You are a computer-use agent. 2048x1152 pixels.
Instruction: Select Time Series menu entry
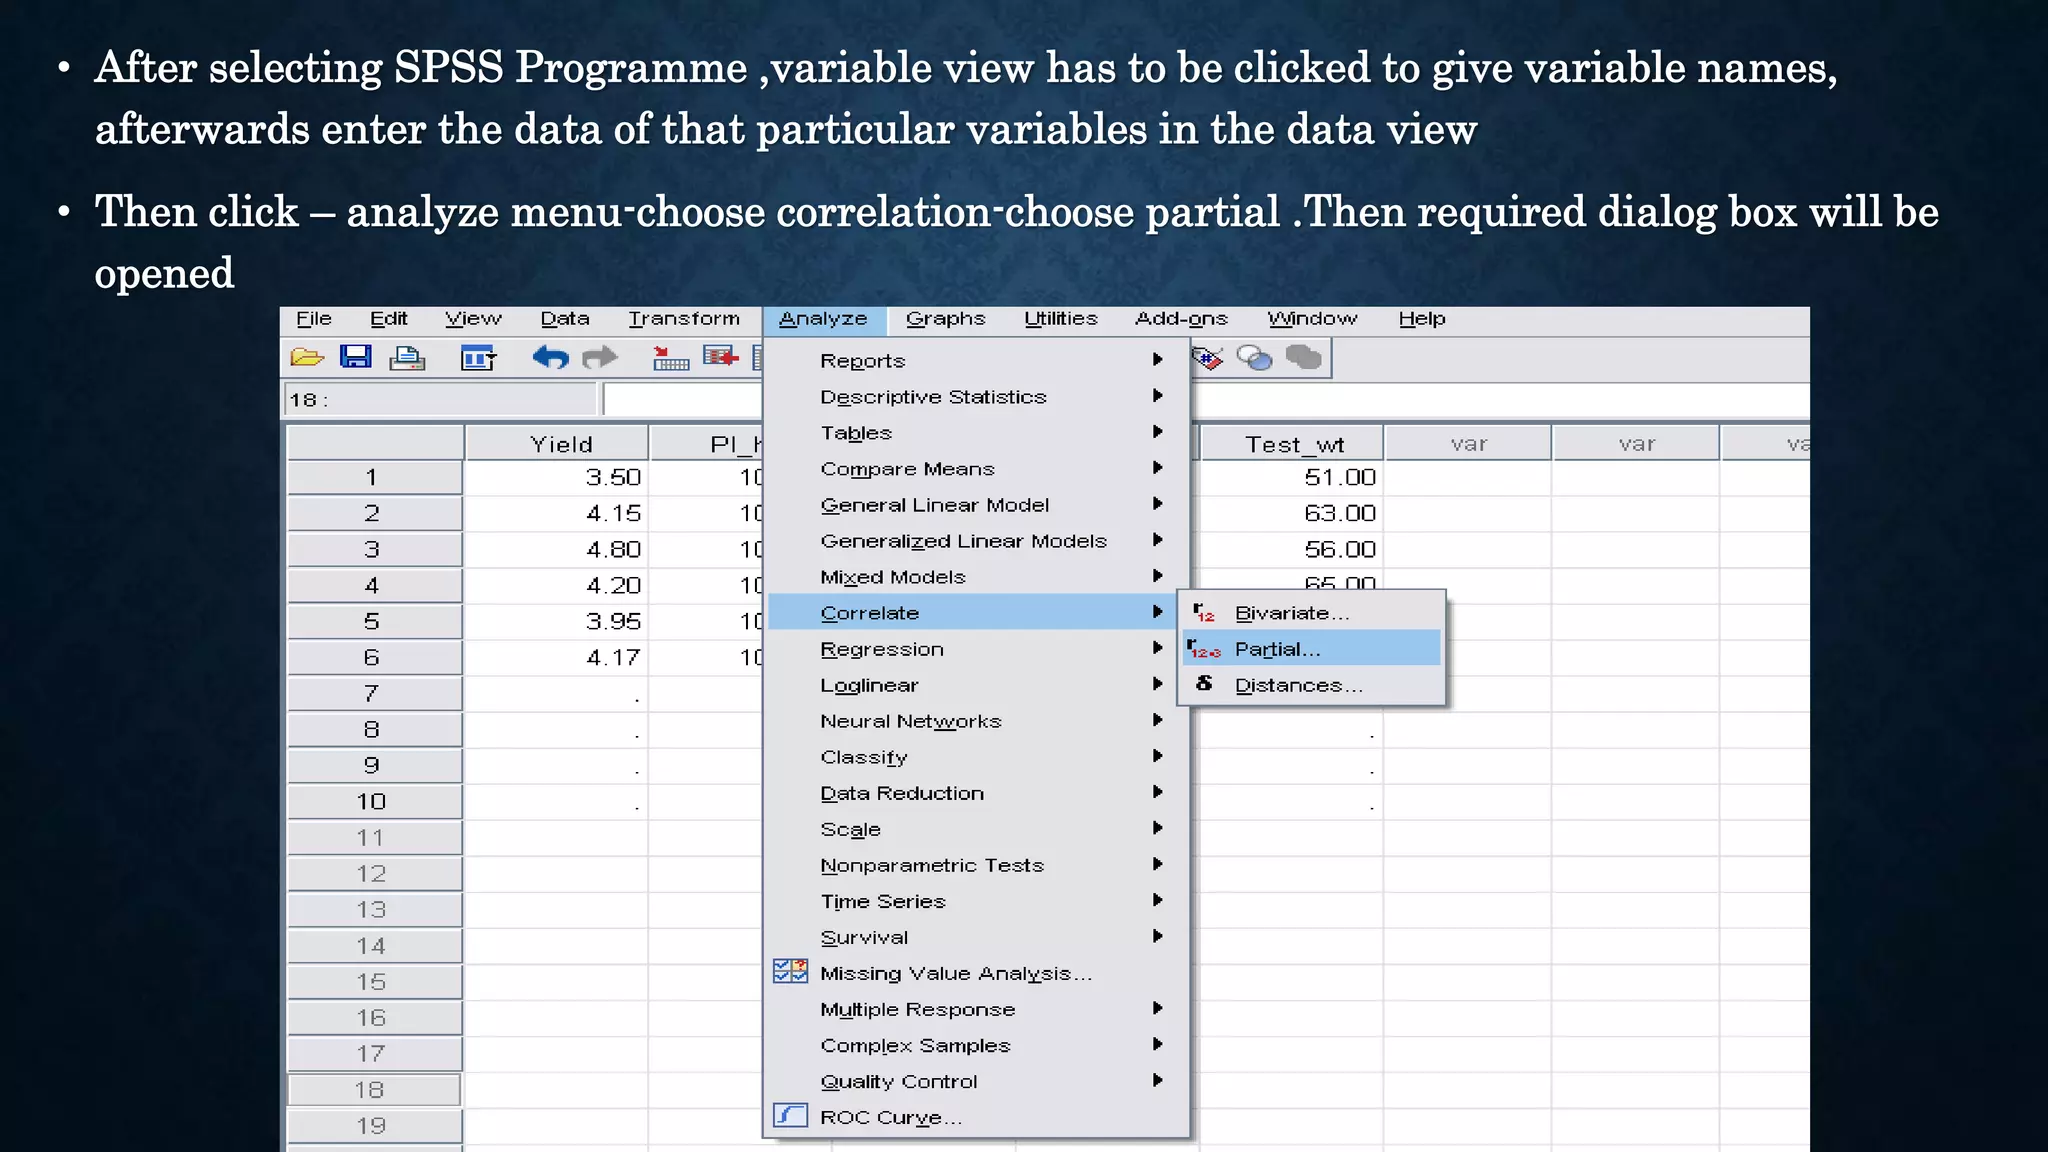point(977,901)
